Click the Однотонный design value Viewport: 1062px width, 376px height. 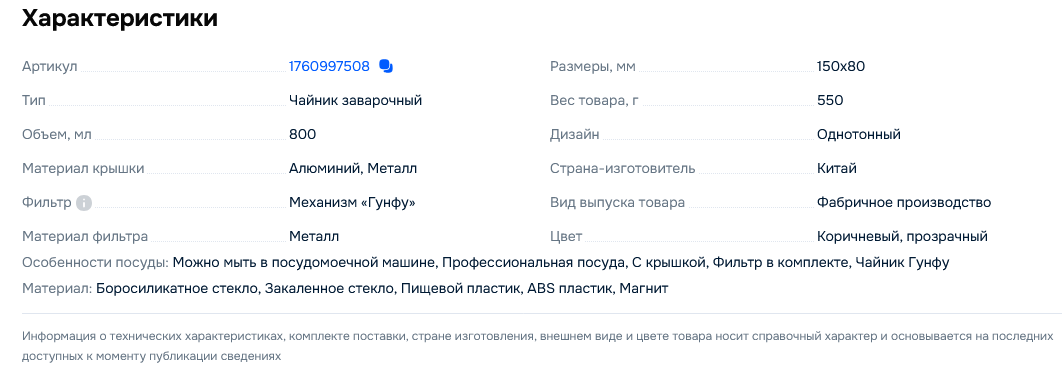859,134
